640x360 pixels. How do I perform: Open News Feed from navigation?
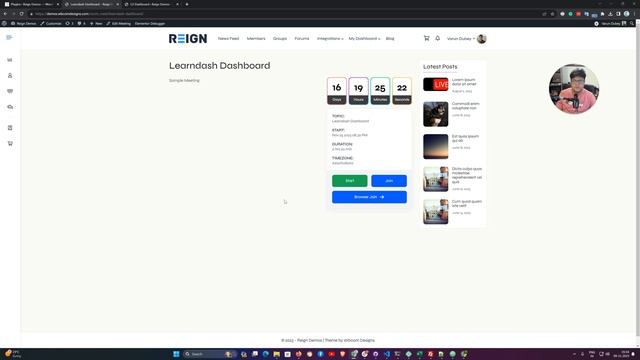(x=228, y=39)
